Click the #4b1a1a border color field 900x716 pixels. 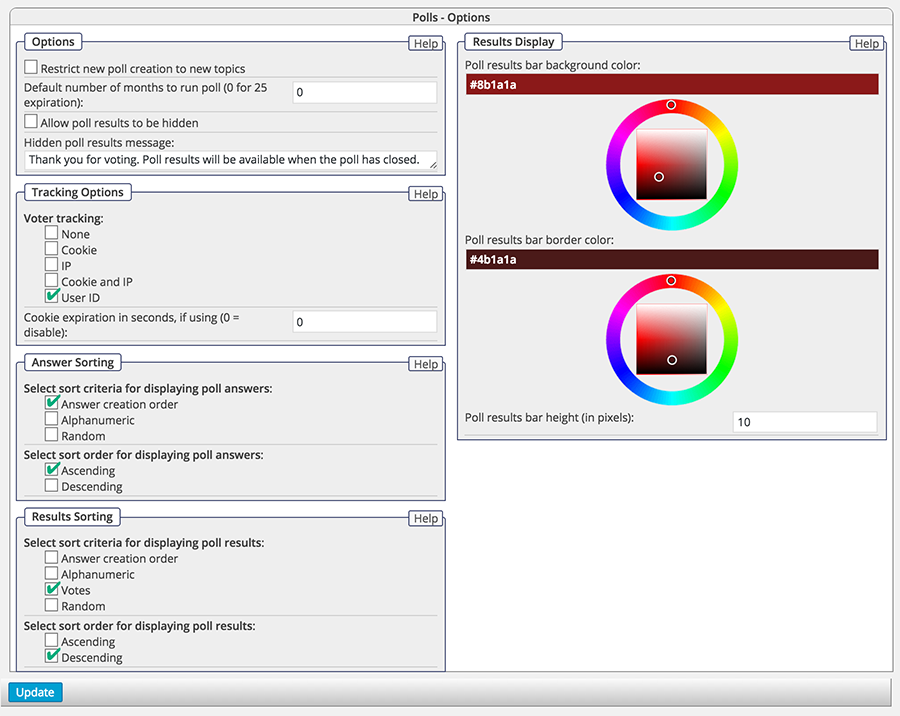point(671,260)
